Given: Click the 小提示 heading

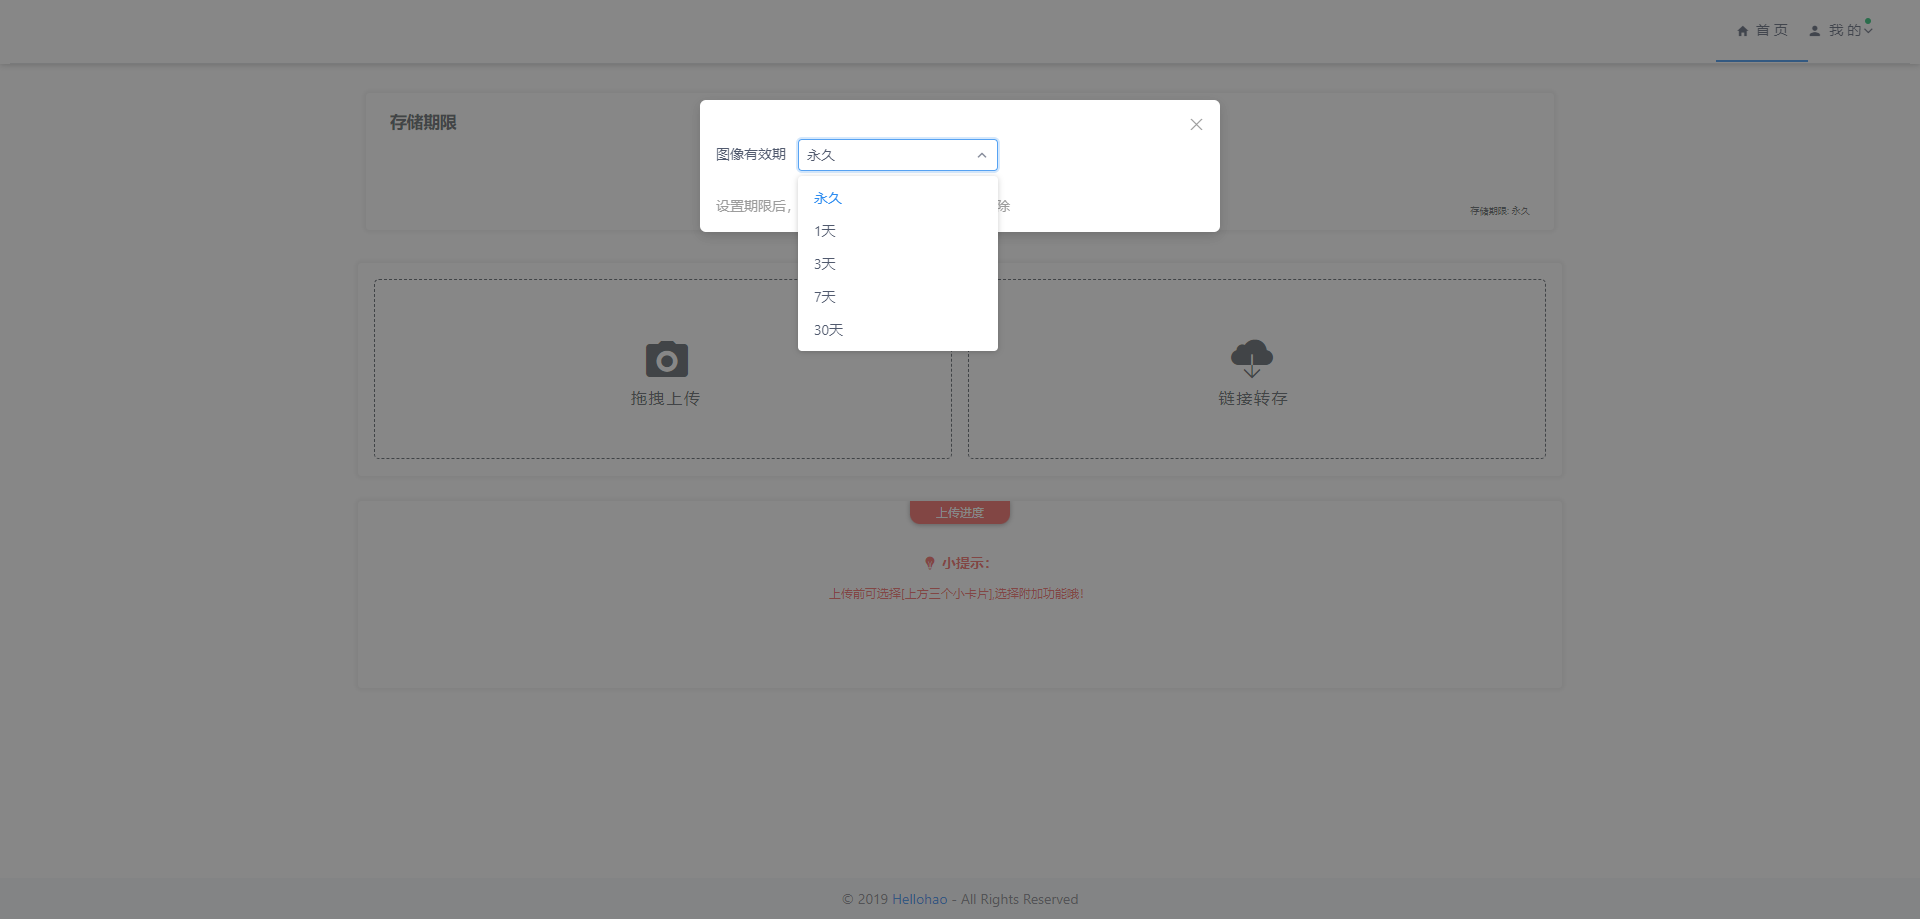Looking at the screenshot, I should [x=965, y=563].
